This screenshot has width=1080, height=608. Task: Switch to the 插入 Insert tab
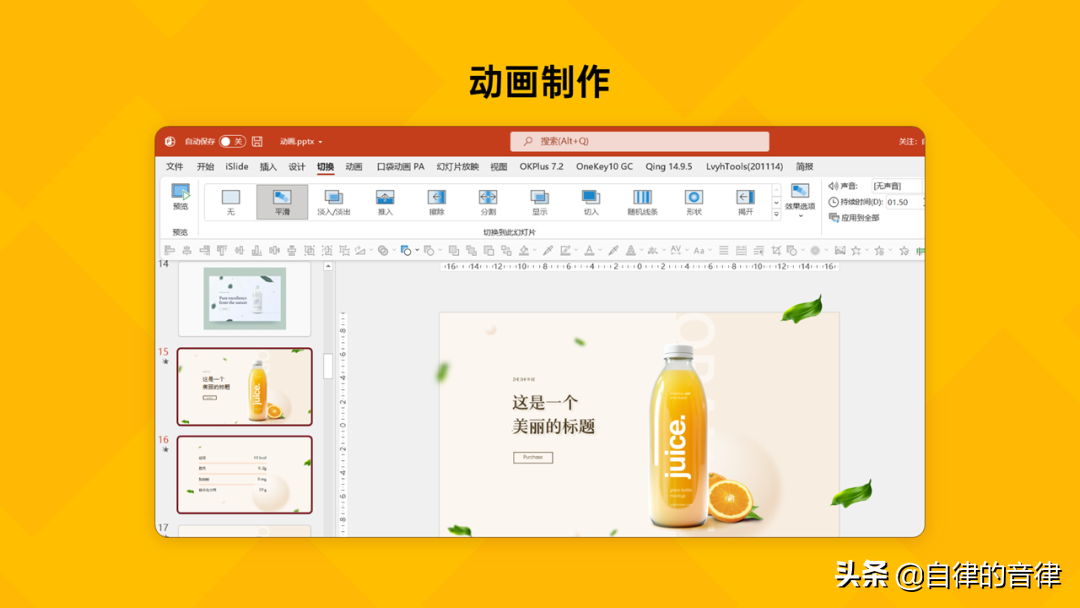(x=268, y=167)
